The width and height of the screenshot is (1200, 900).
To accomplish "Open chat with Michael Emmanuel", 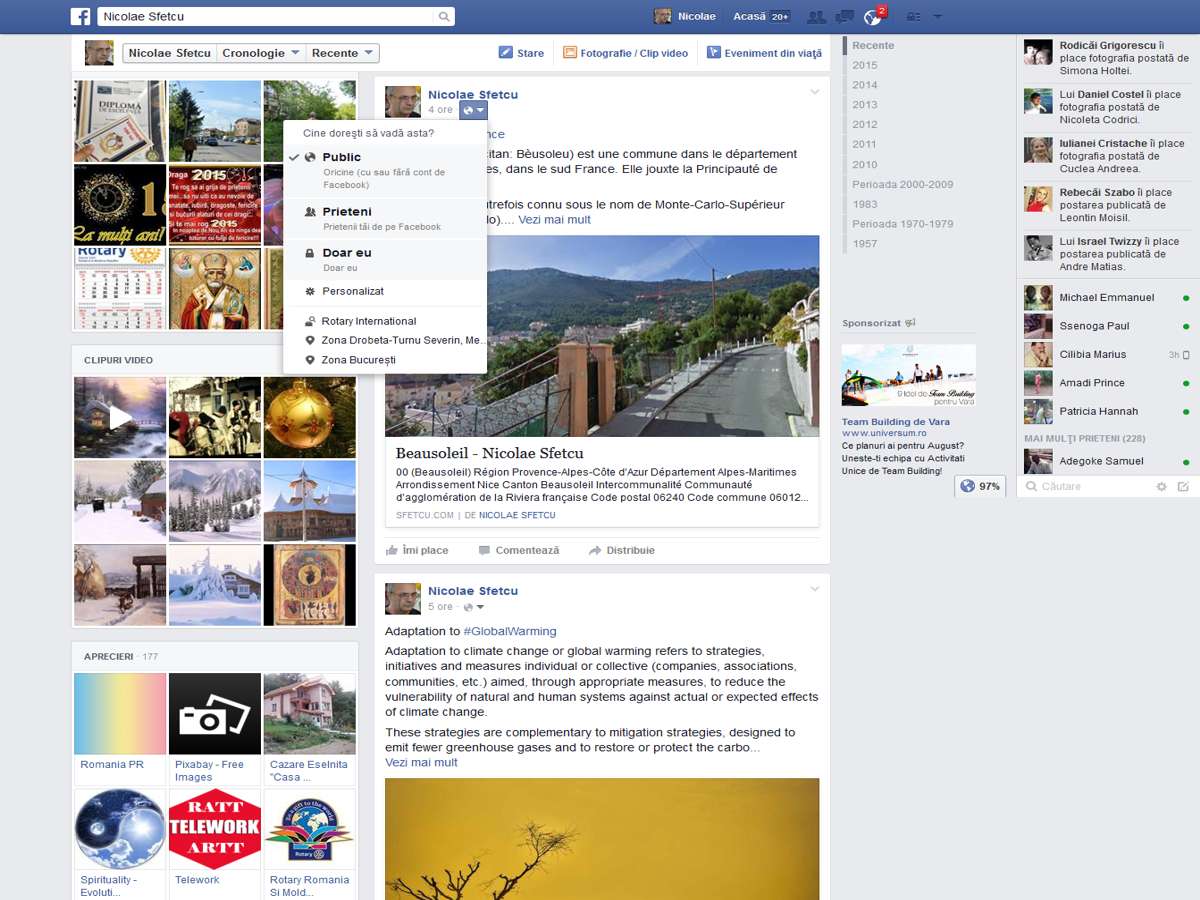I will 1107,297.
